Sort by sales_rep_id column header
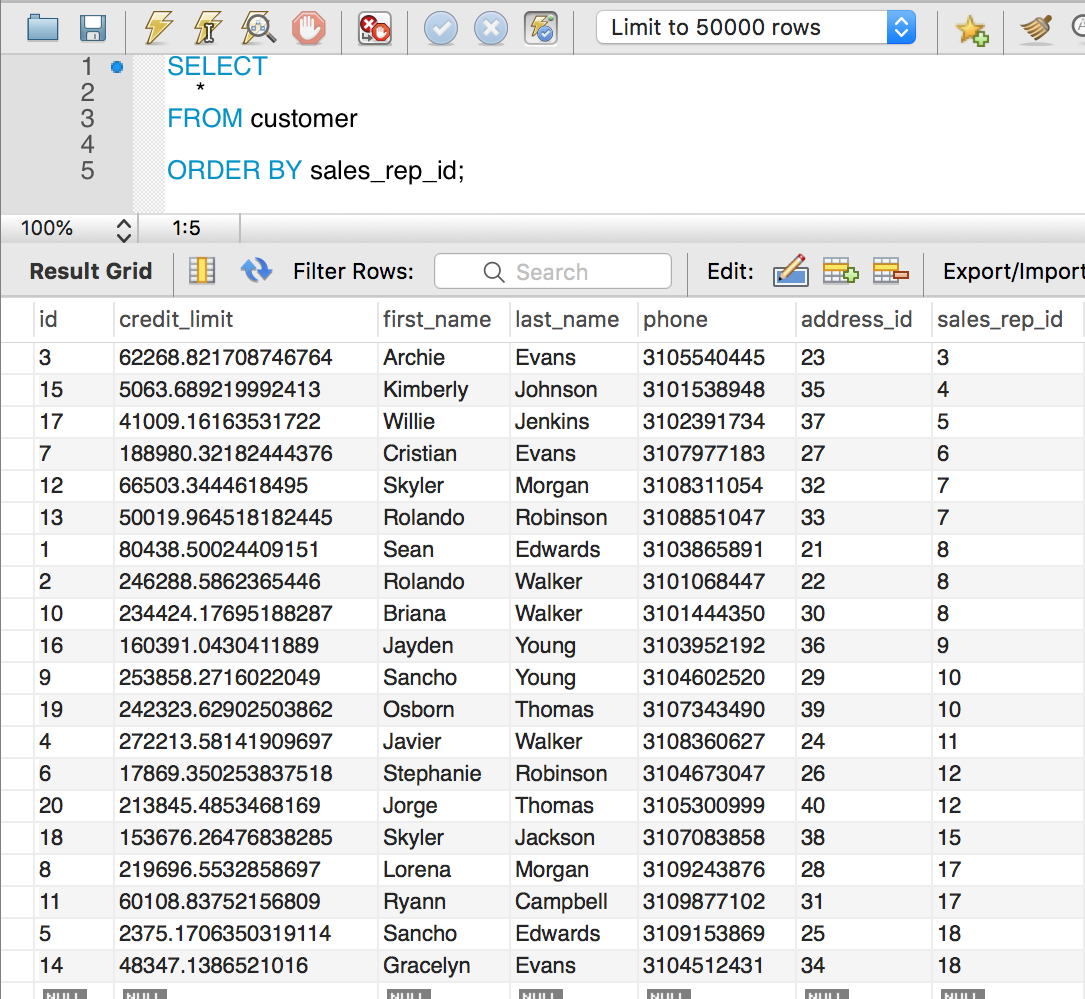The image size is (1085, 999). (x=999, y=320)
